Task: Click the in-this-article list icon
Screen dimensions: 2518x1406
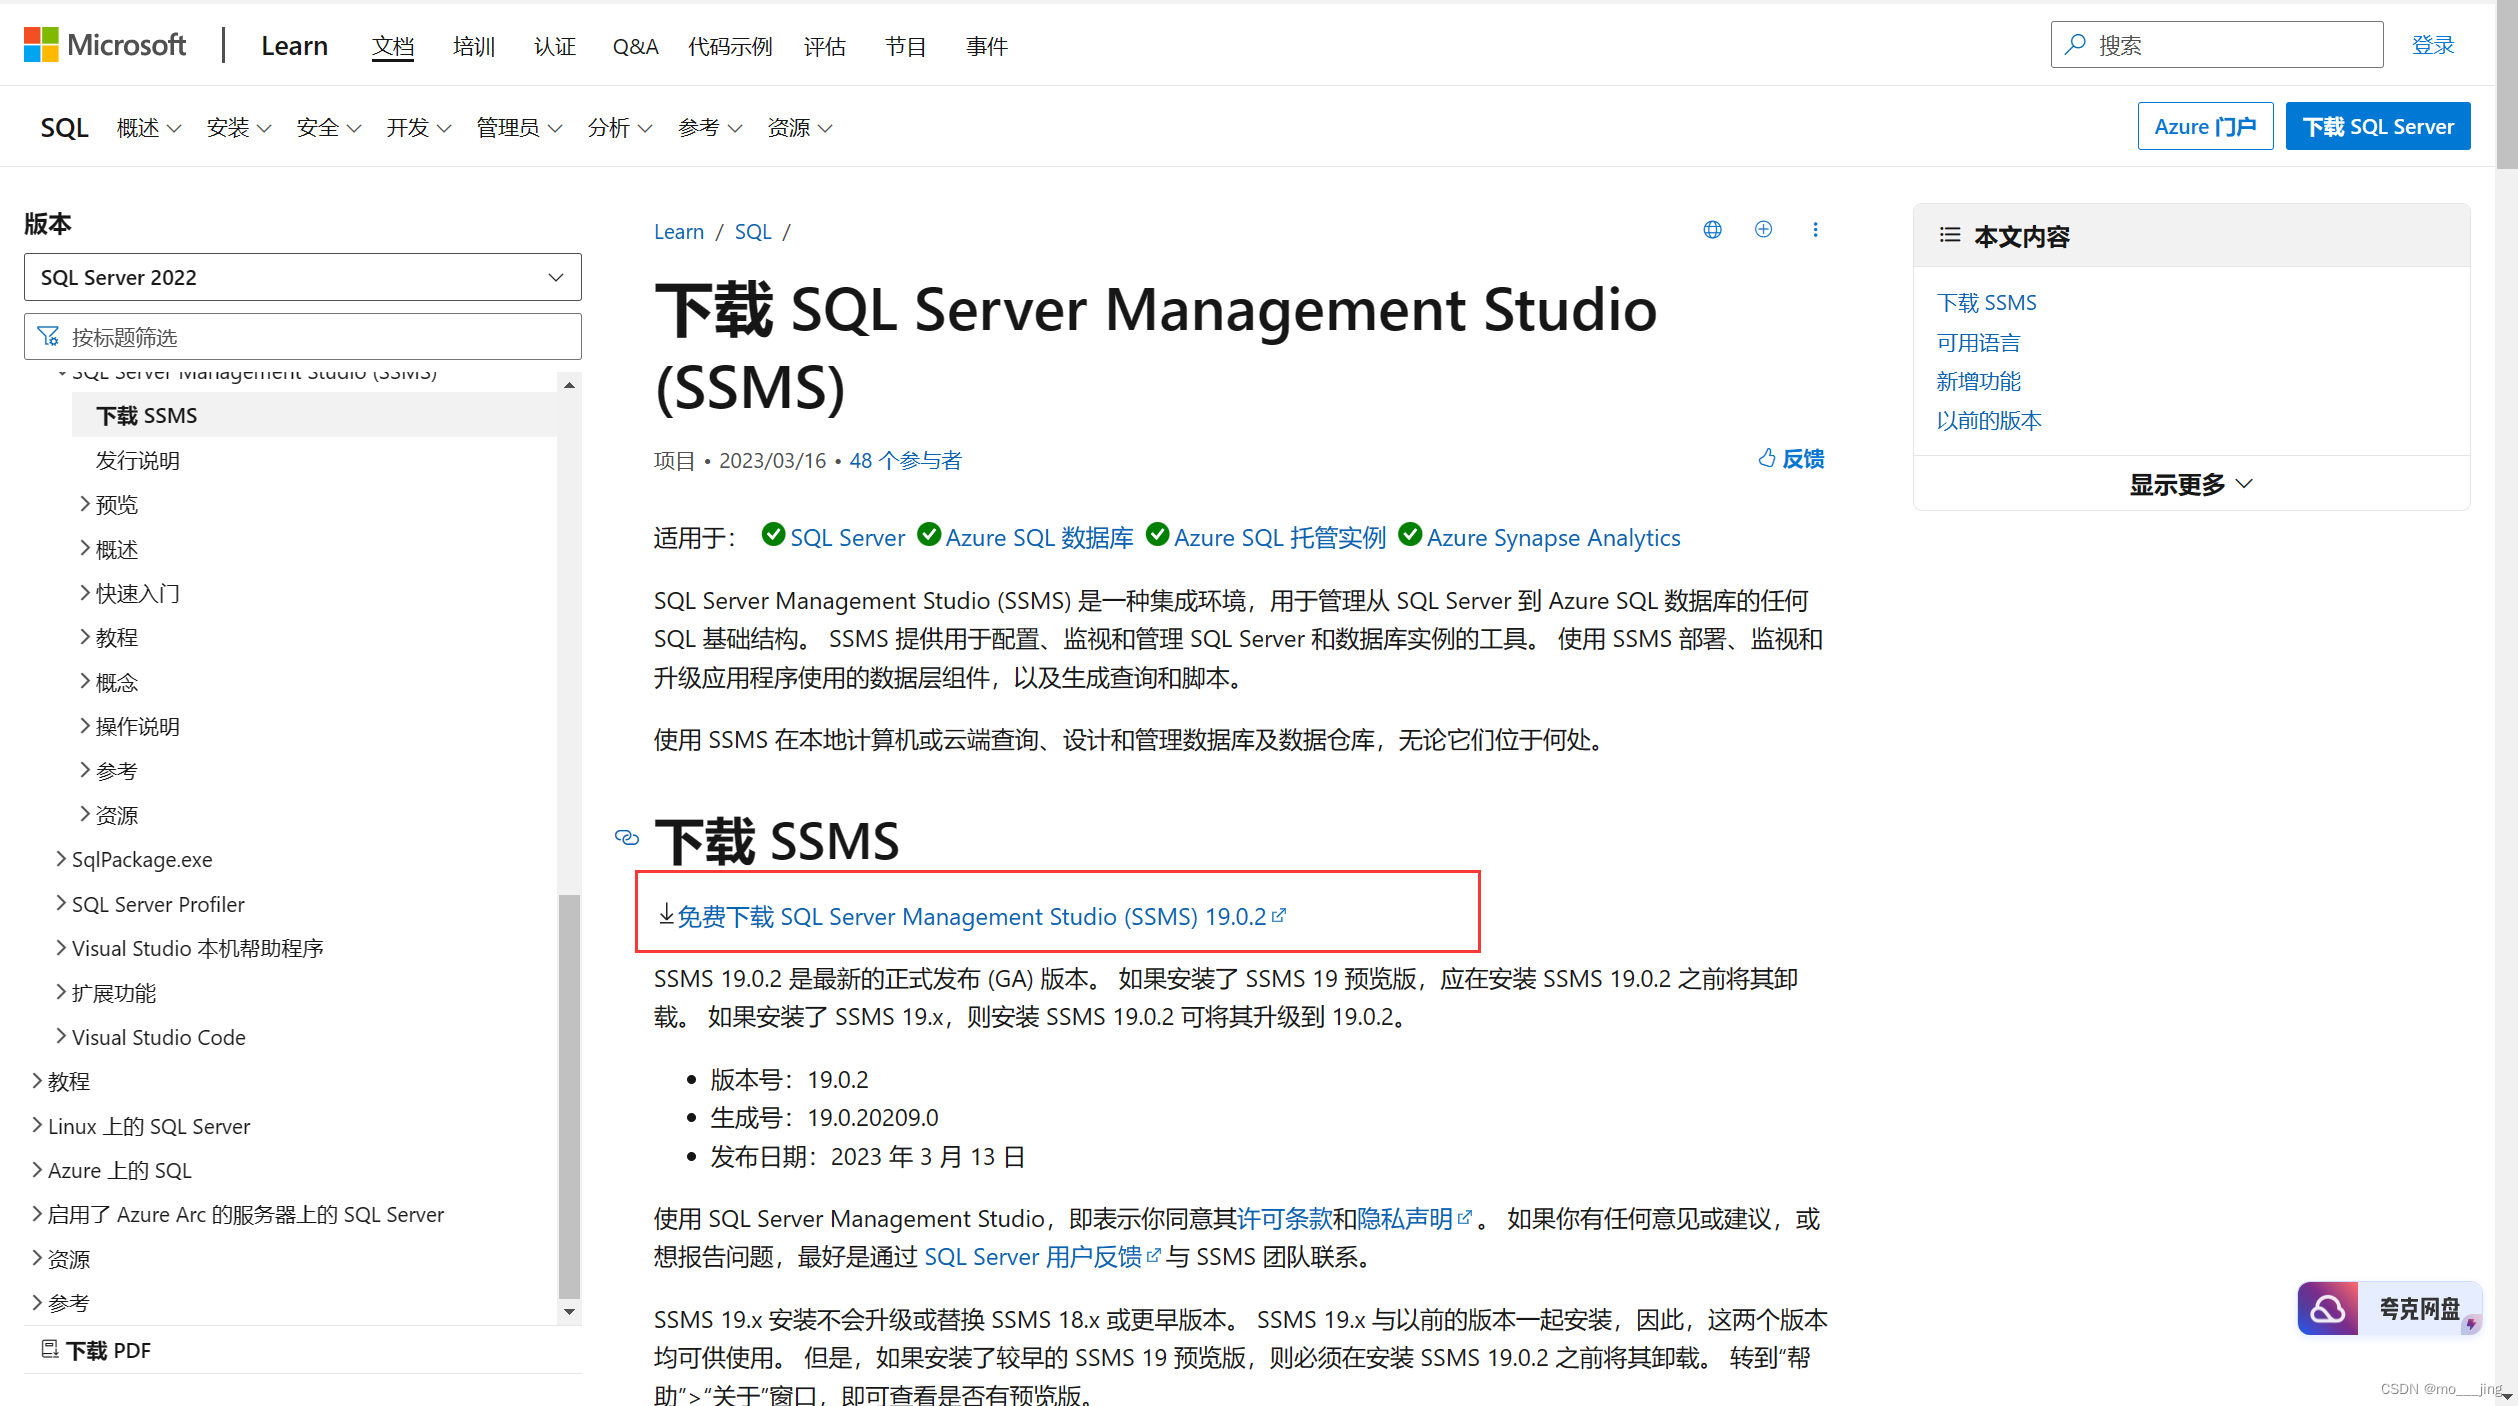Action: pyautogui.click(x=1949, y=235)
